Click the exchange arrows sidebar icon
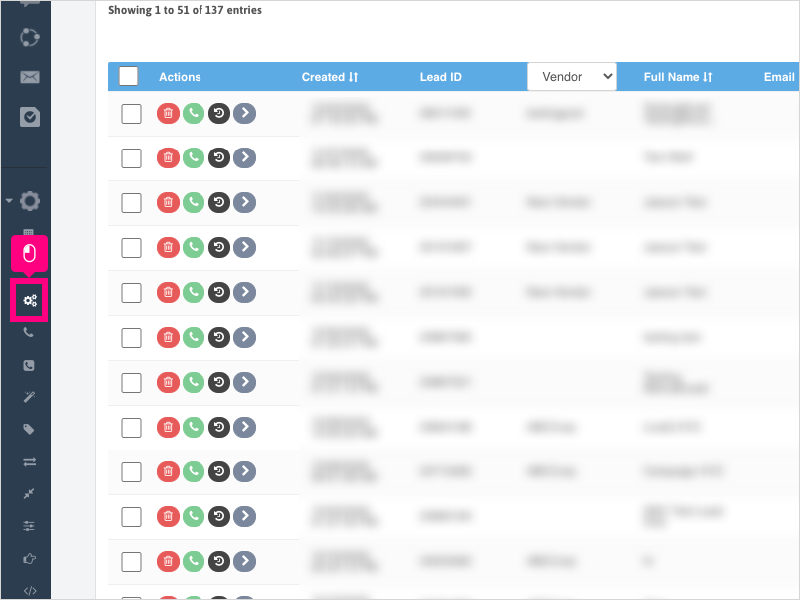This screenshot has width=800, height=600. (30, 462)
